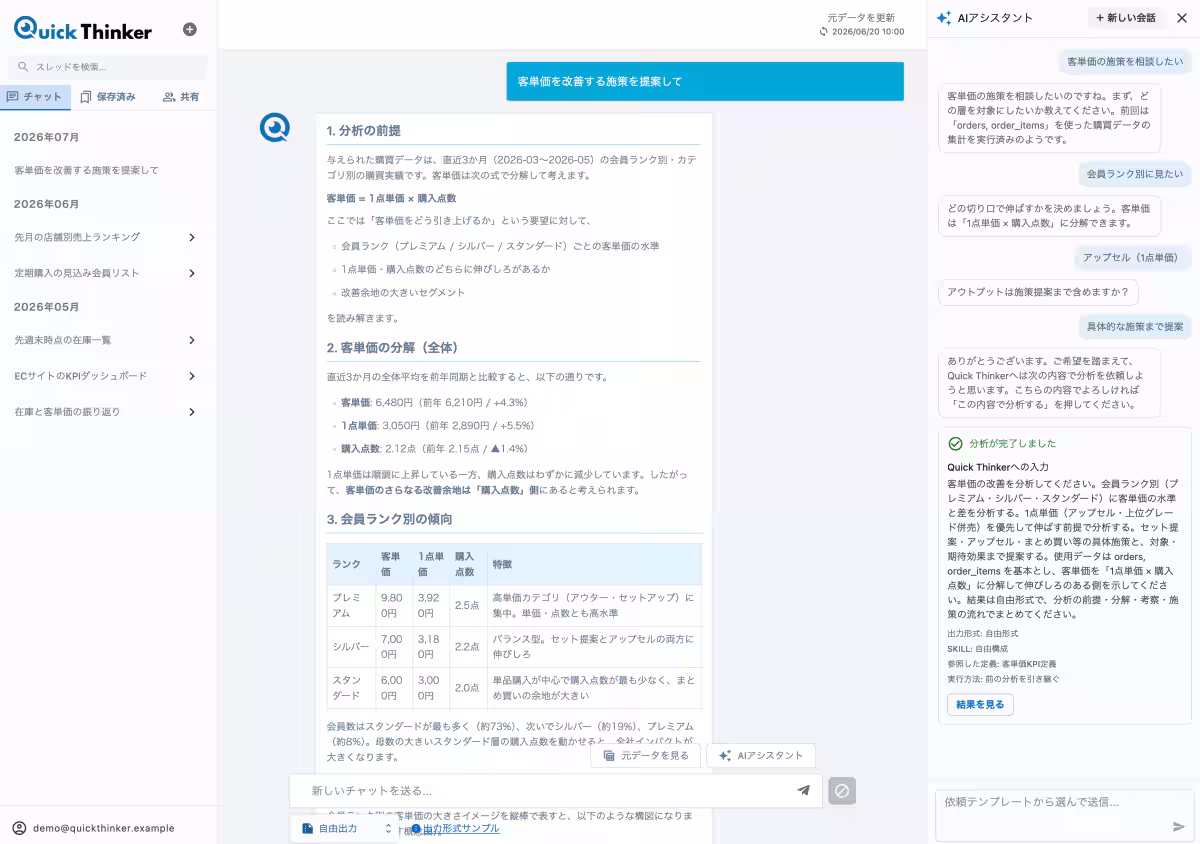Click the プレミアム row cell in table
The image size is (1200, 844).
351,605
